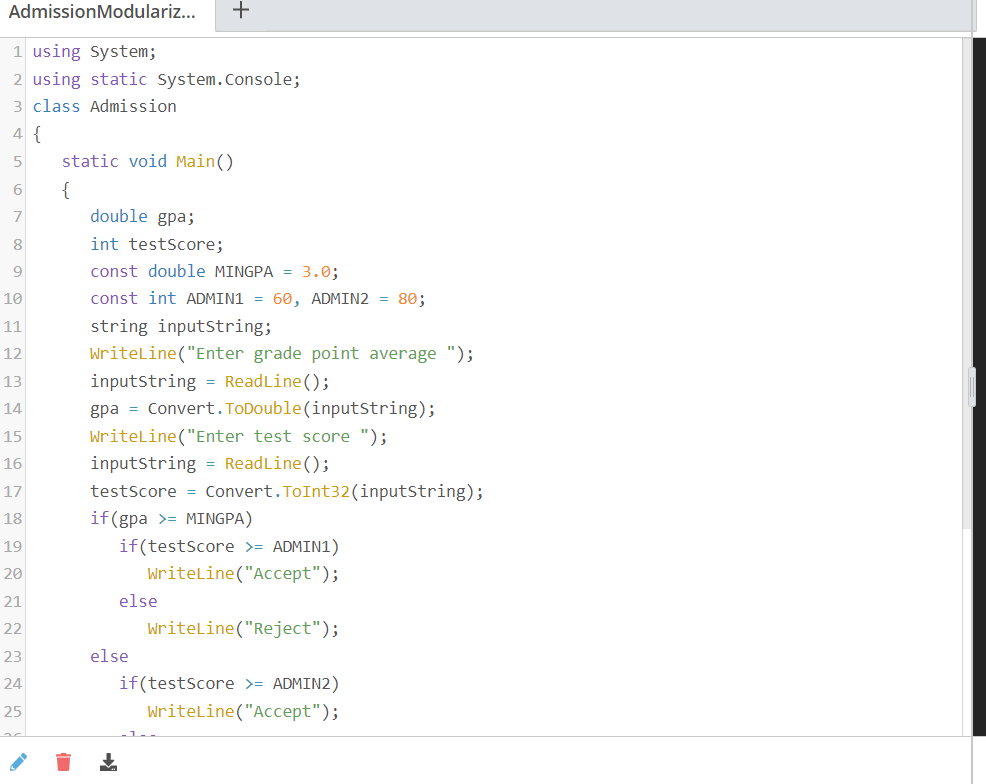The image size is (986, 784).
Task: Open a new tab with the plus button
Action: click(239, 11)
